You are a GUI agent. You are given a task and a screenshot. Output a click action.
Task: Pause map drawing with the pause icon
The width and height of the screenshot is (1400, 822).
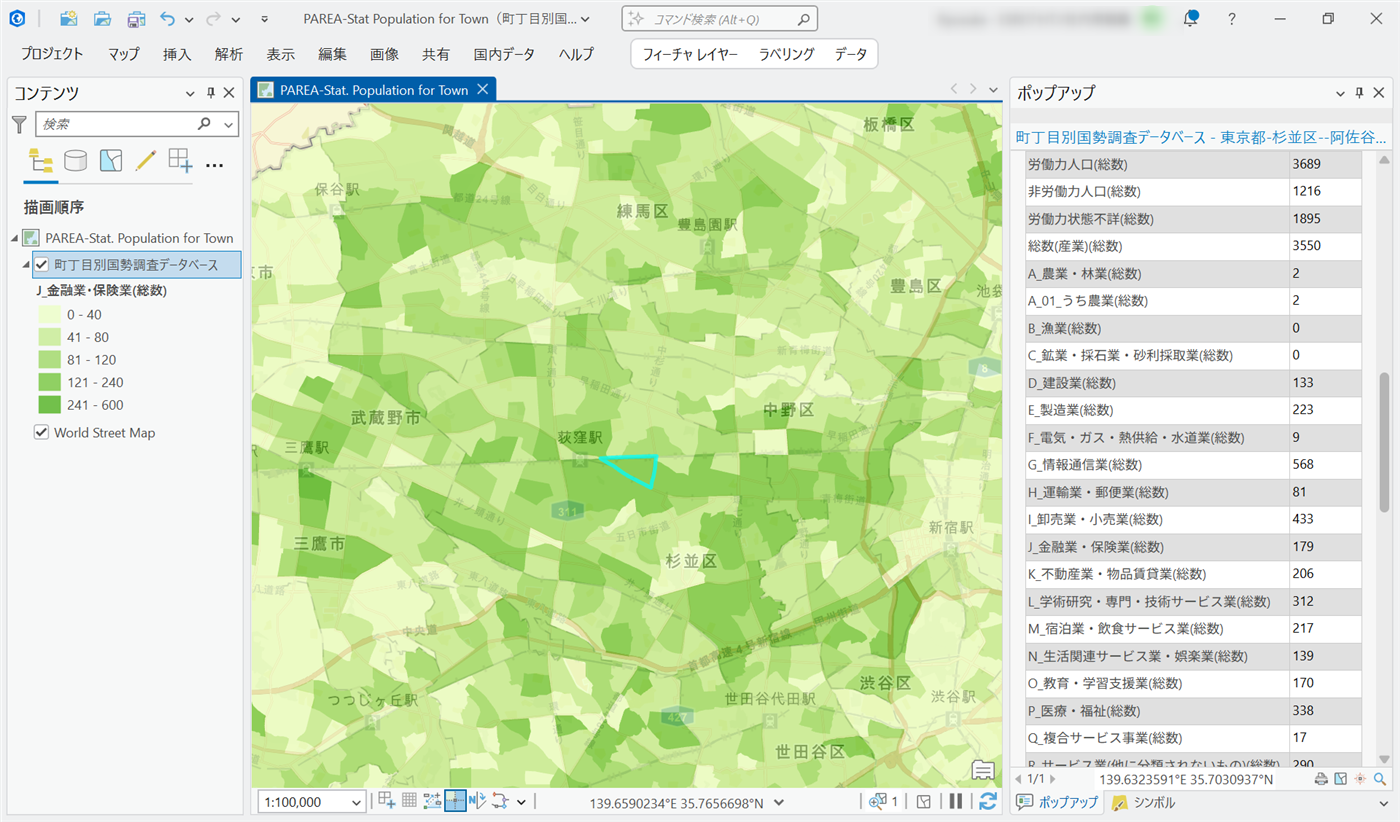[x=955, y=801]
